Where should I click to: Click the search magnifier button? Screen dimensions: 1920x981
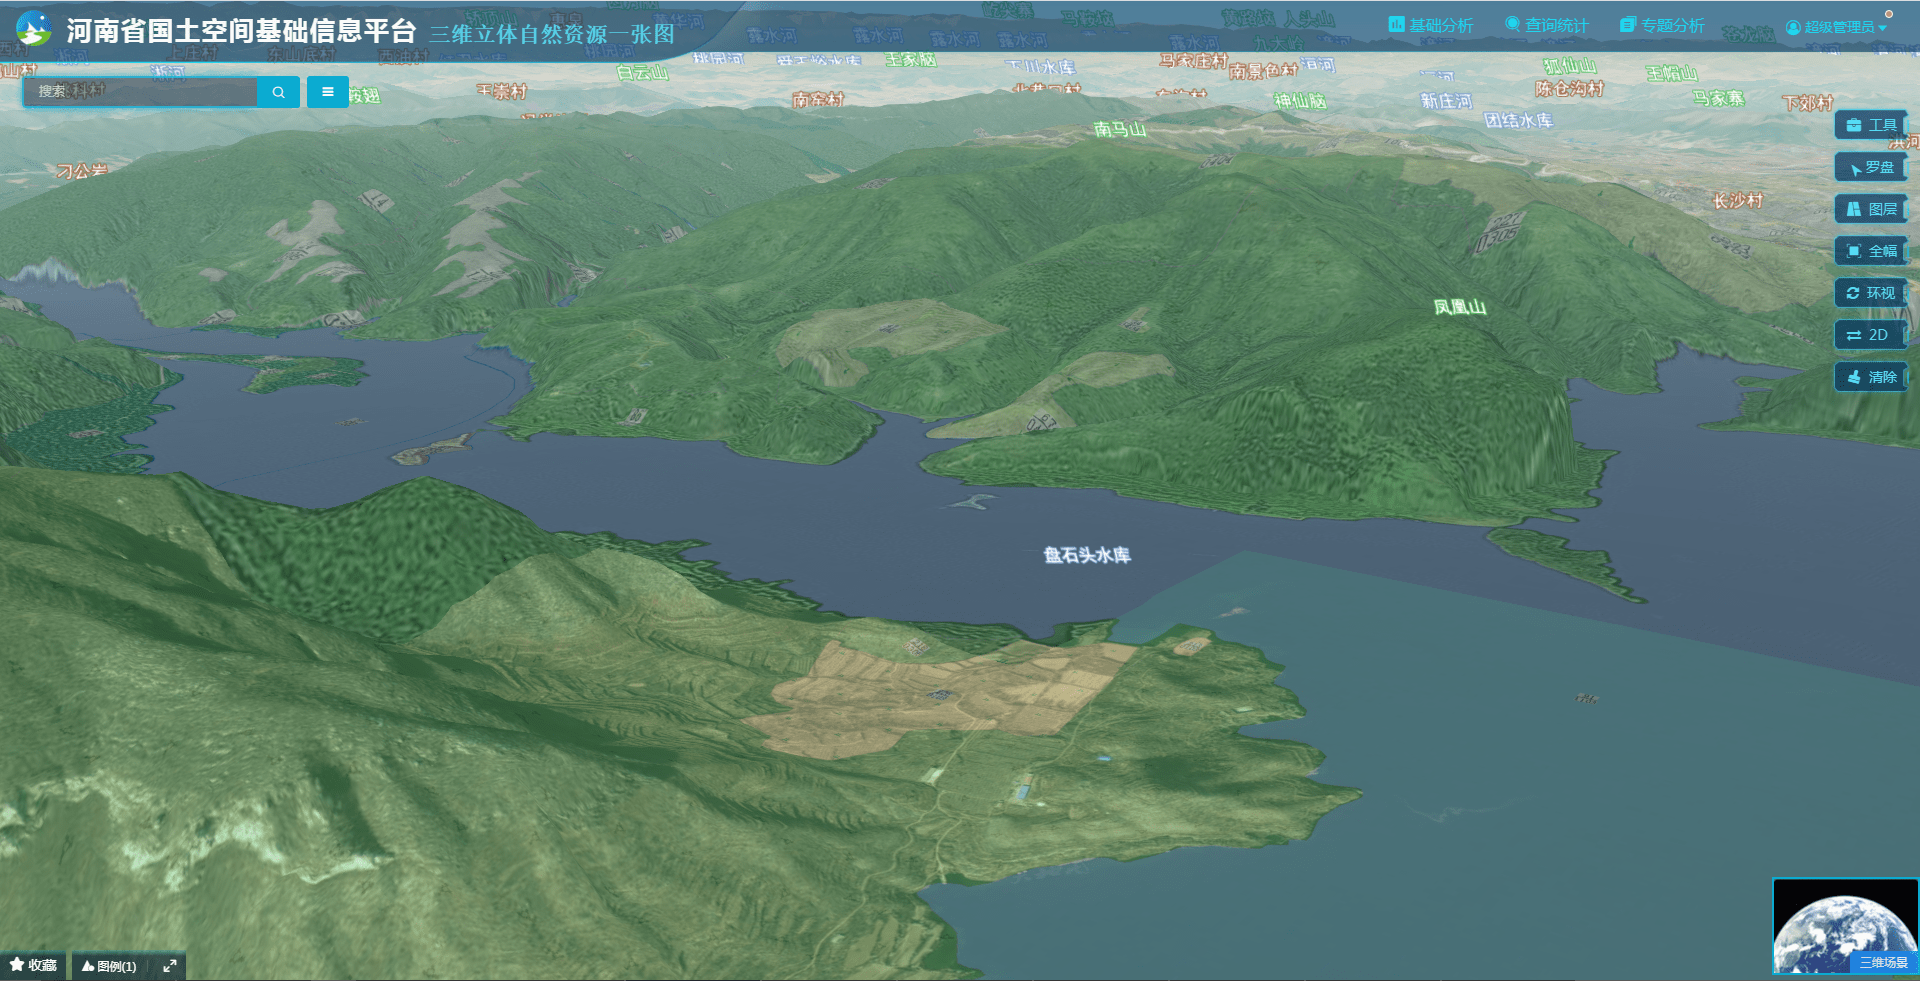[278, 92]
